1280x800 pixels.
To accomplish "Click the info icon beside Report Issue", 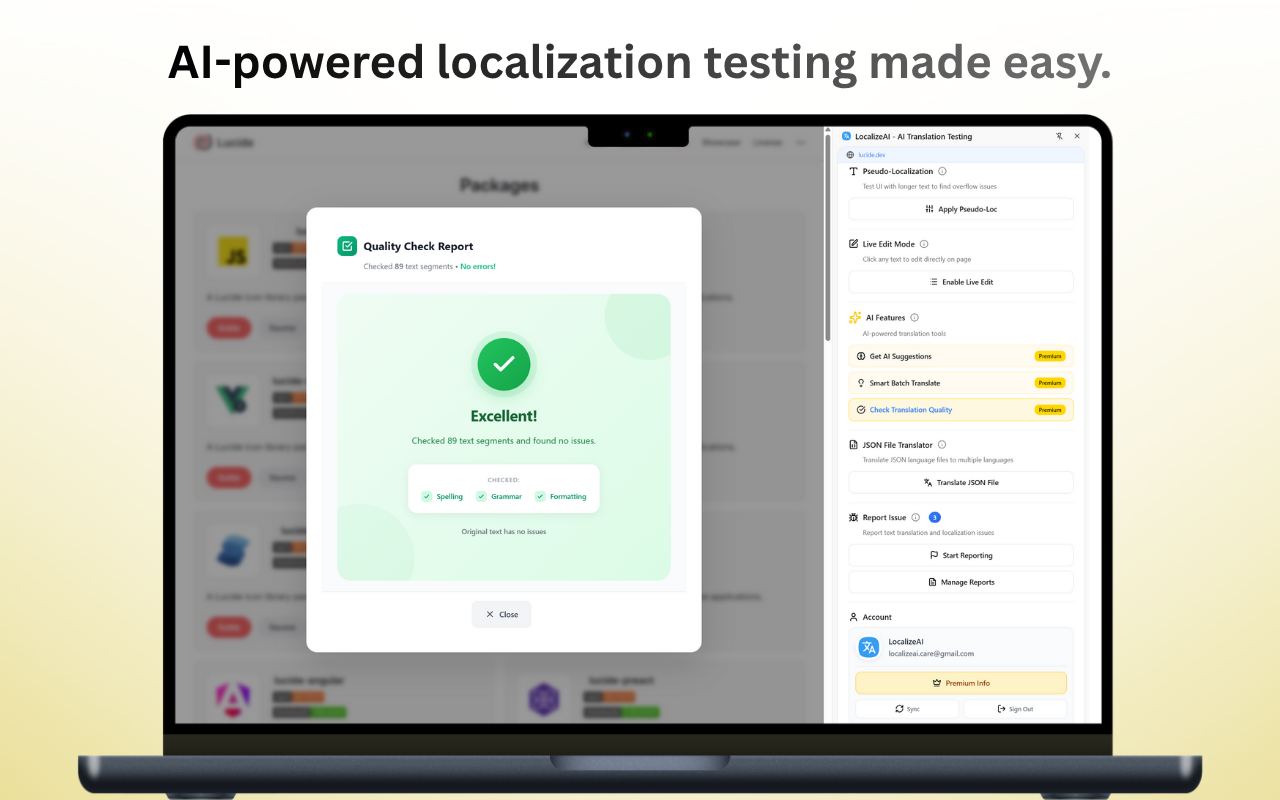I will pyautogui.click(x=915, y=518).
